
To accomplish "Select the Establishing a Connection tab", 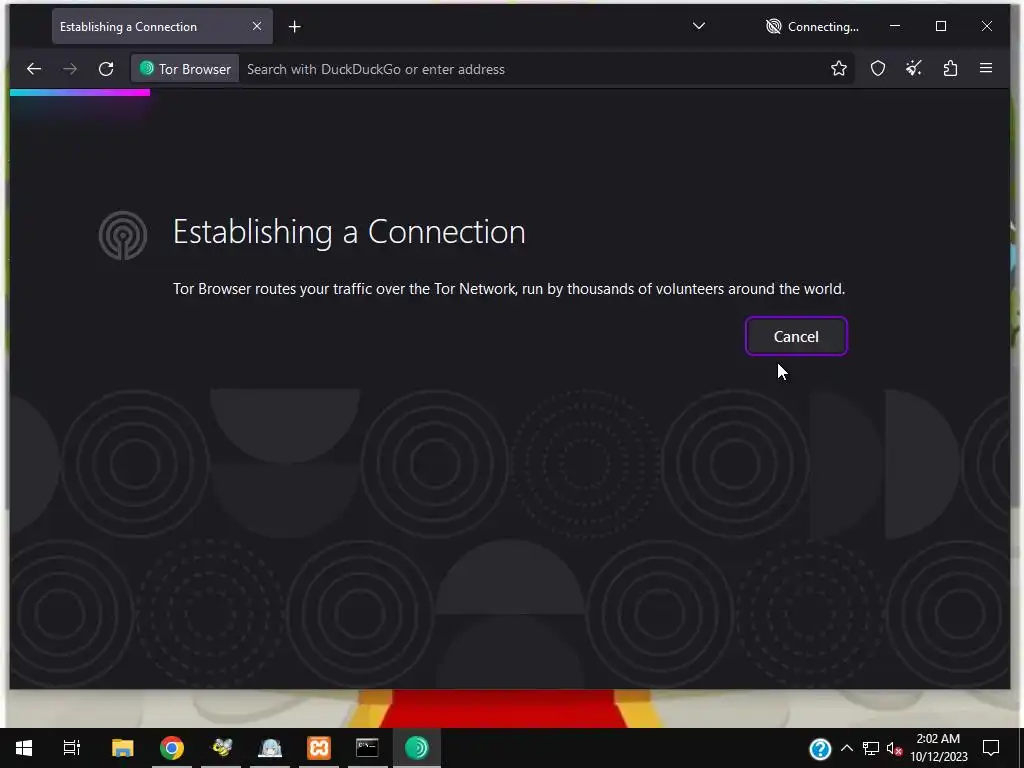I will [162, 27].
